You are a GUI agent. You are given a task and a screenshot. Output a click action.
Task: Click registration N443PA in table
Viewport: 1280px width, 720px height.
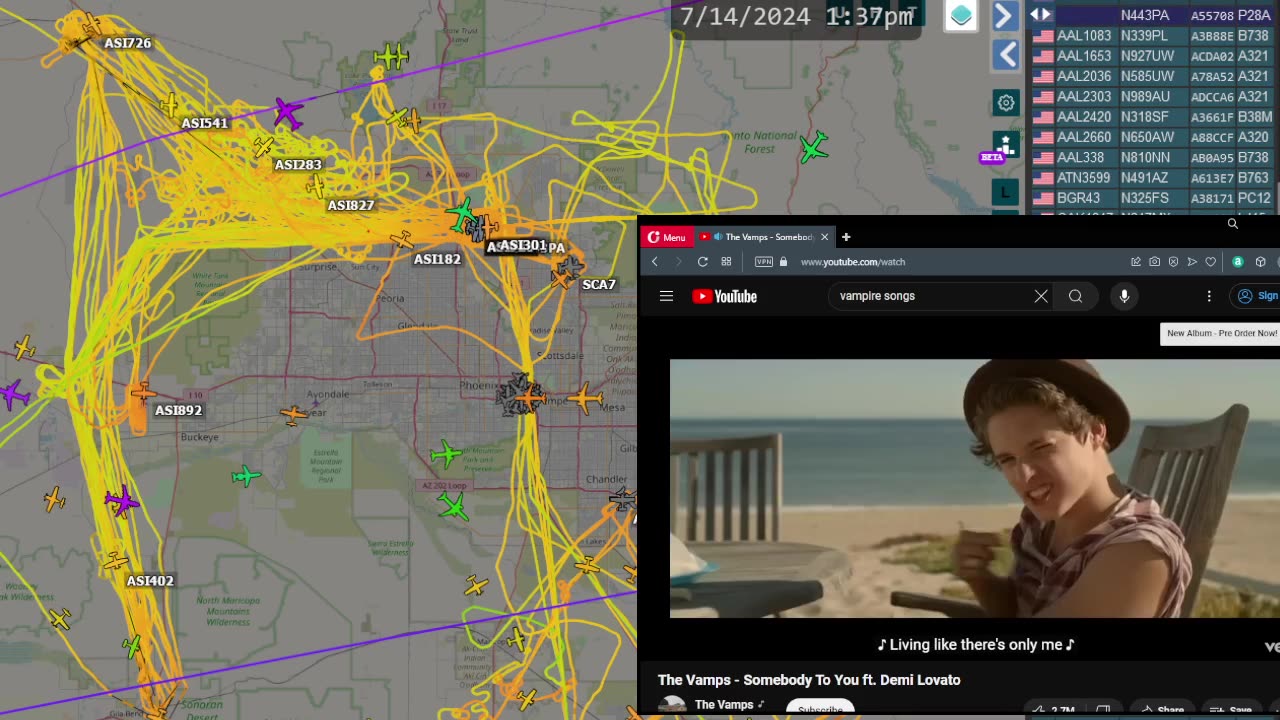(1145, 16)
